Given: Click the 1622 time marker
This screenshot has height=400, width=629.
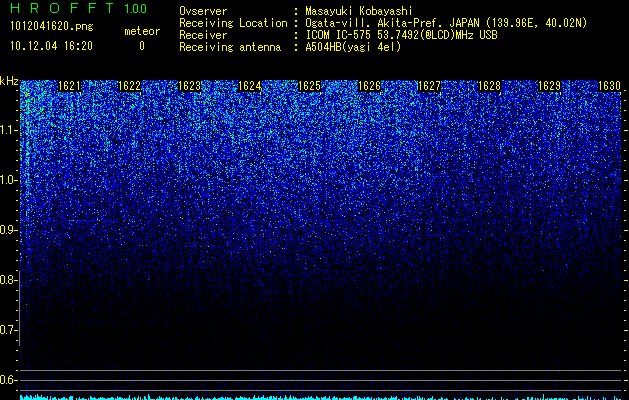Looking at the screenshot, I should click(x=130, y=86).
